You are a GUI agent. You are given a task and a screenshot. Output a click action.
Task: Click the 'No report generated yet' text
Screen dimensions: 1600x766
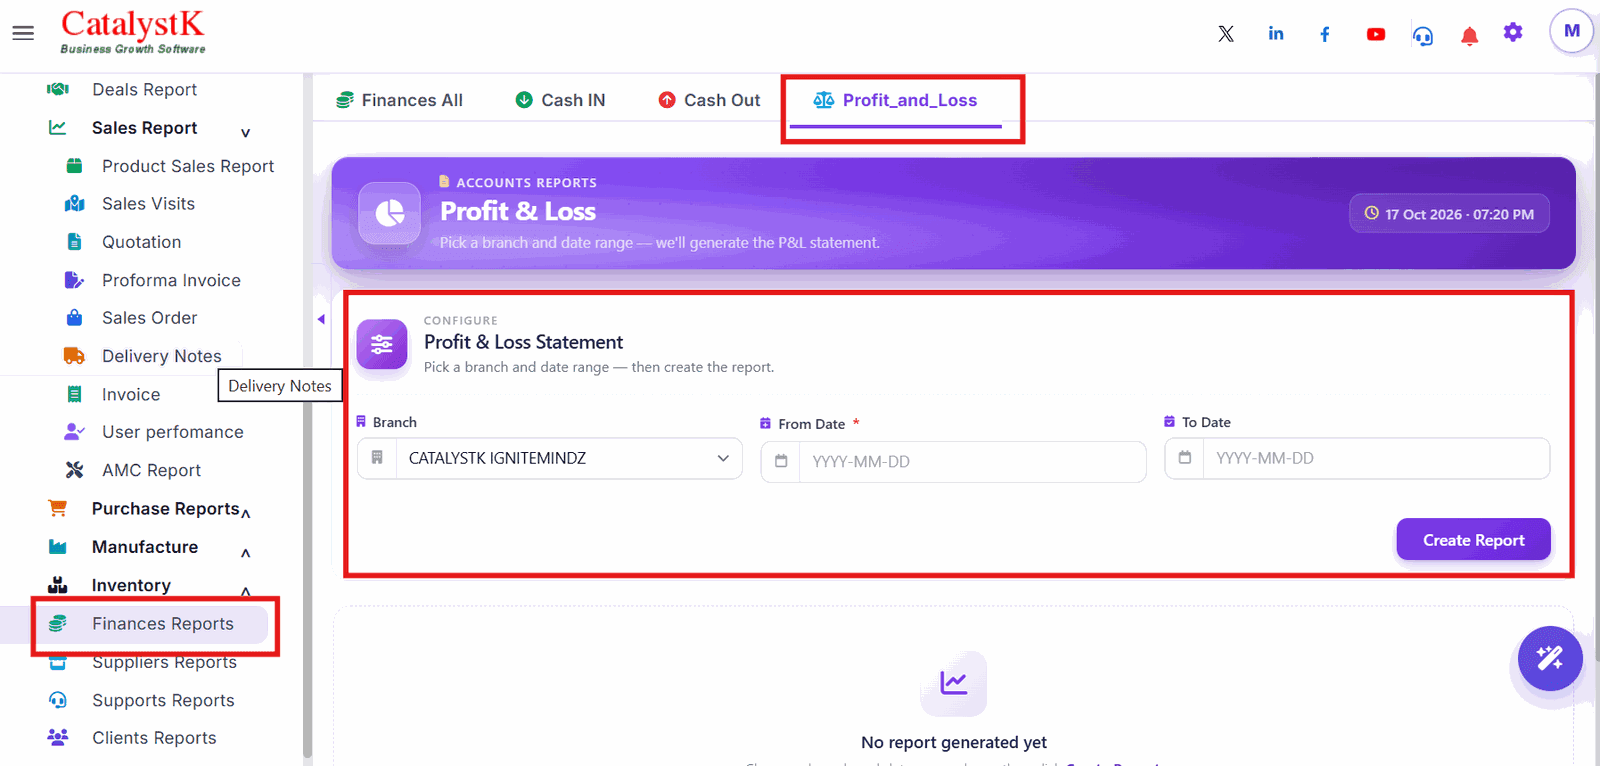tap(954, 742)
